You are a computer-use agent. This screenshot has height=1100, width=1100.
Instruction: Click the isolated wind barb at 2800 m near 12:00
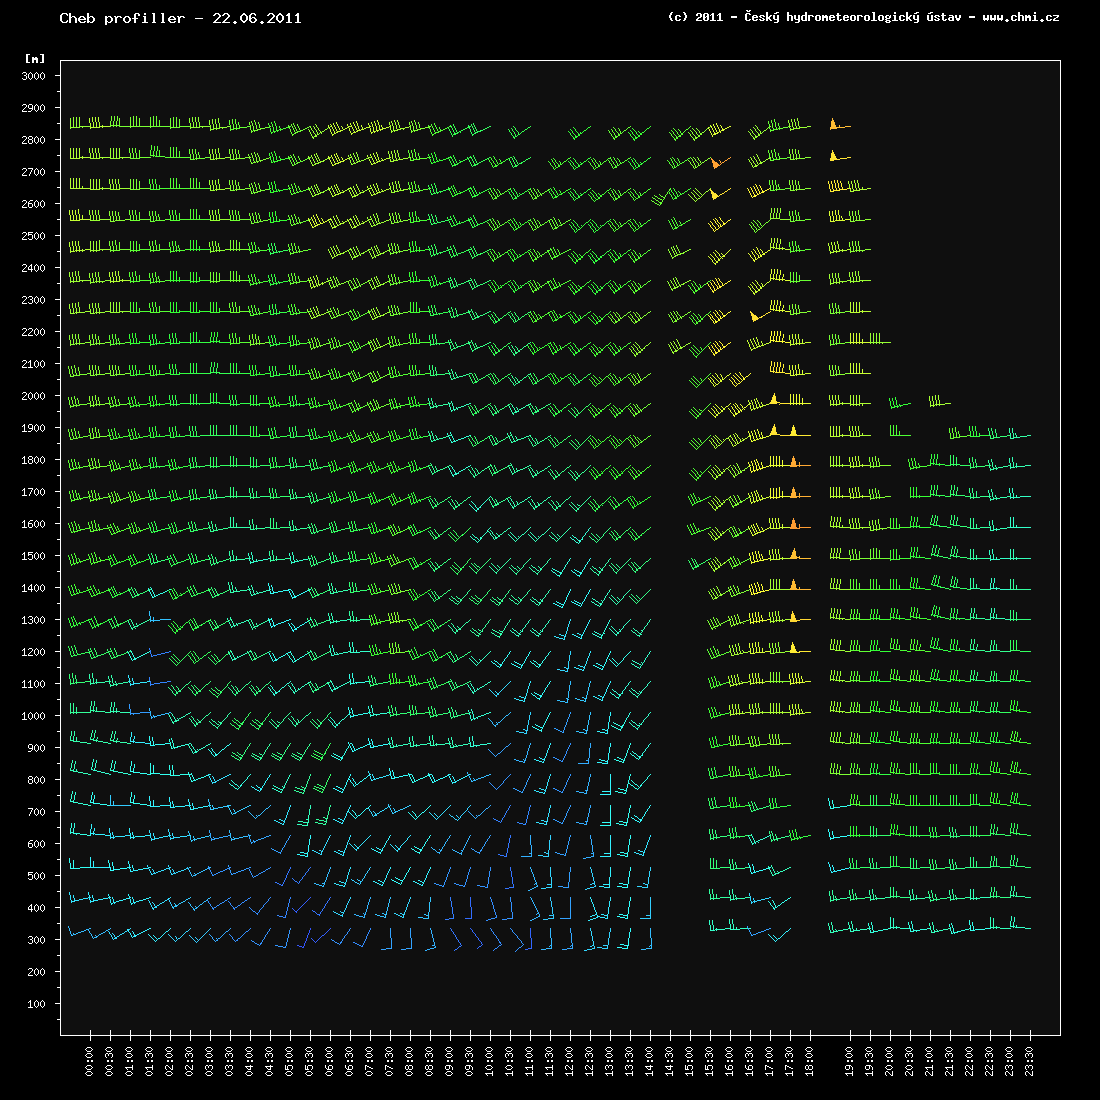pos(579,131)
